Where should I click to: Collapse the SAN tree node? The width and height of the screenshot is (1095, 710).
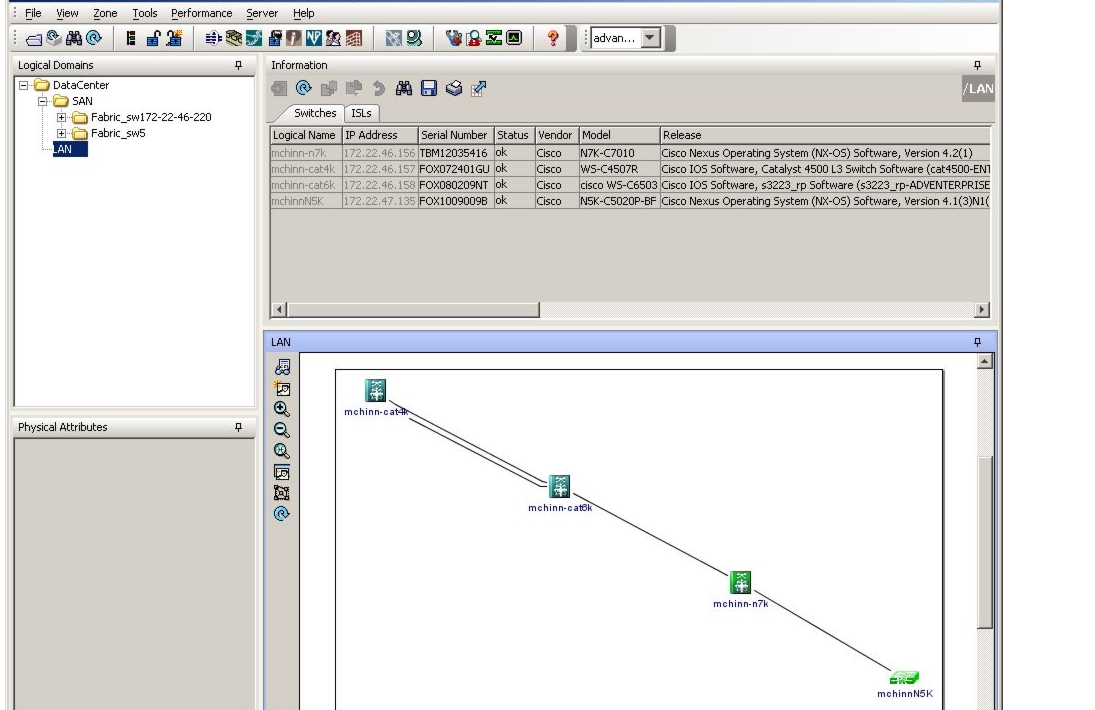point(43,101)
